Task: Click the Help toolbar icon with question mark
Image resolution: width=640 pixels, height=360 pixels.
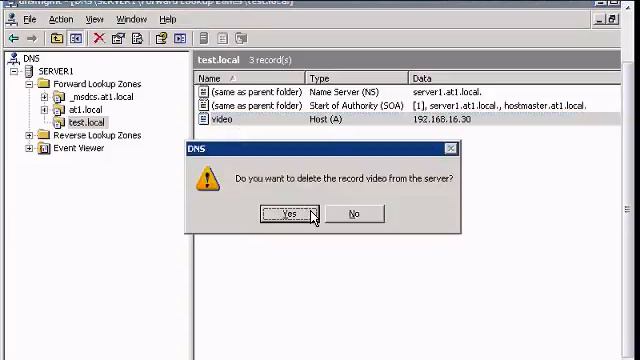Action: pyautogui.click(x=161, y=39)
